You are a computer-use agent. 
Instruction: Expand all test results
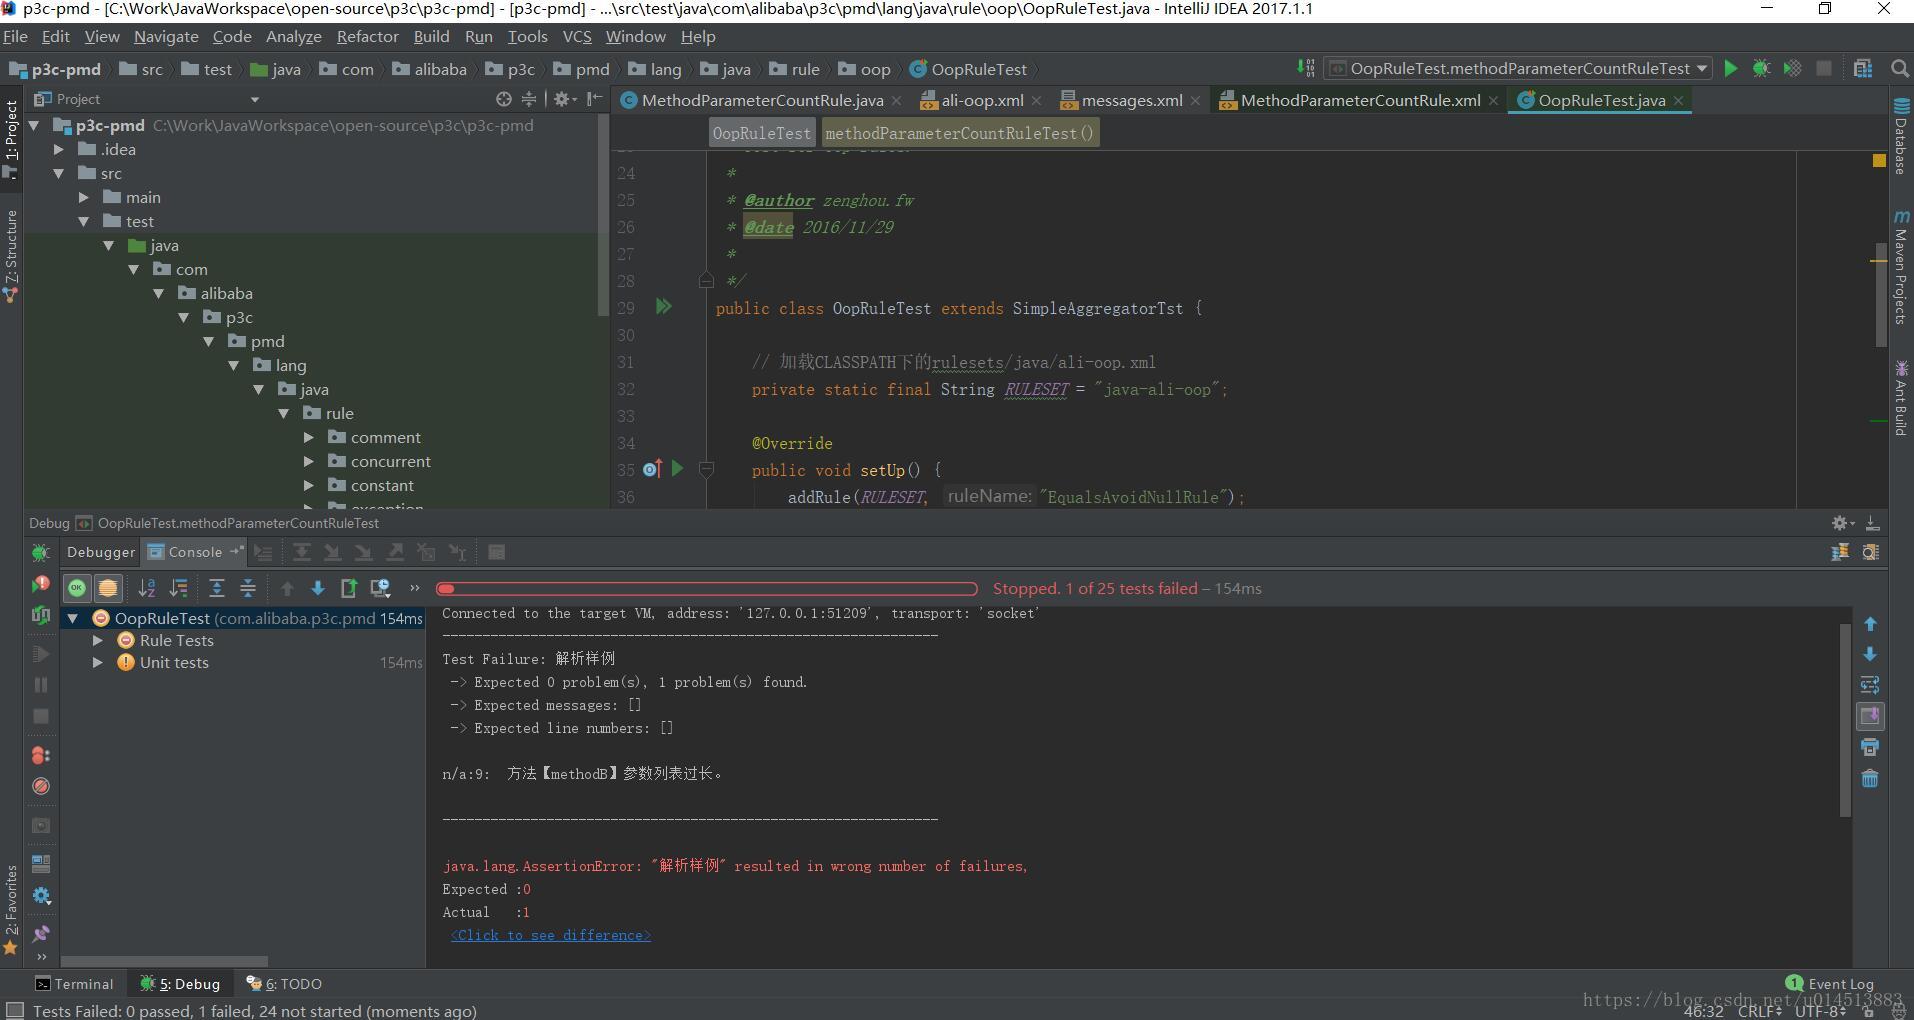point(217,588)
